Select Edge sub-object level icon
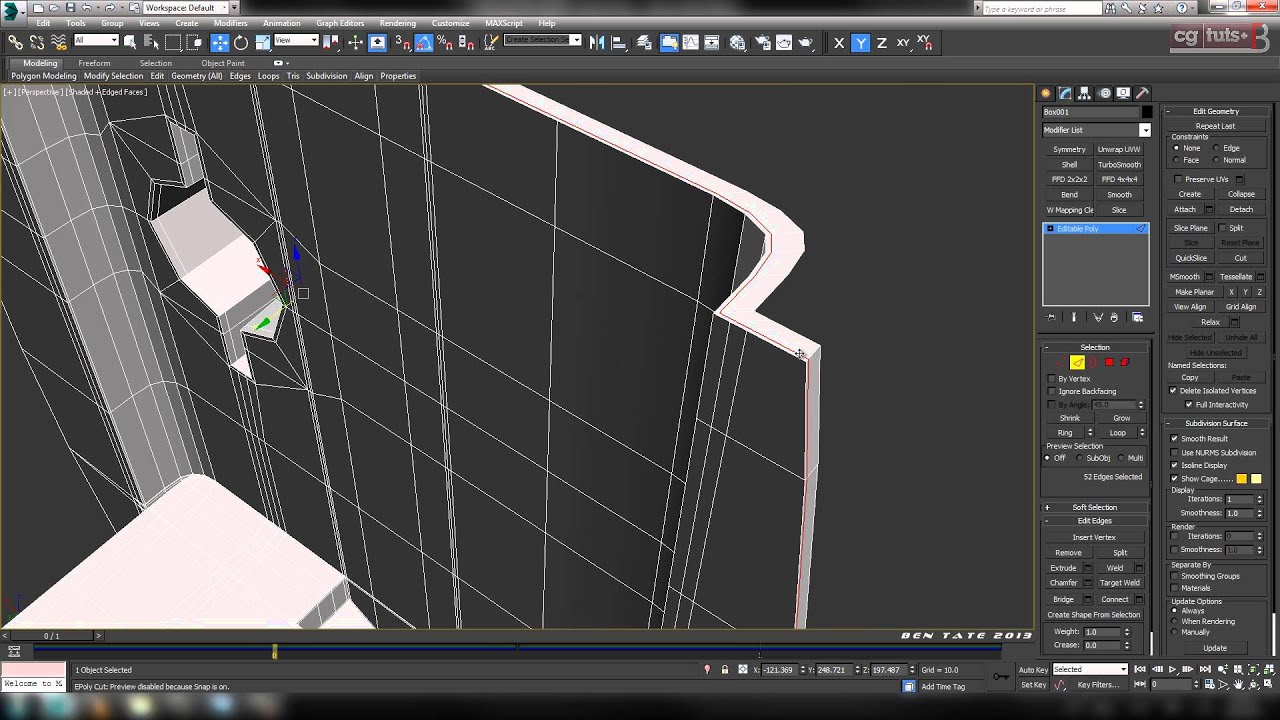 [1077, 362]
